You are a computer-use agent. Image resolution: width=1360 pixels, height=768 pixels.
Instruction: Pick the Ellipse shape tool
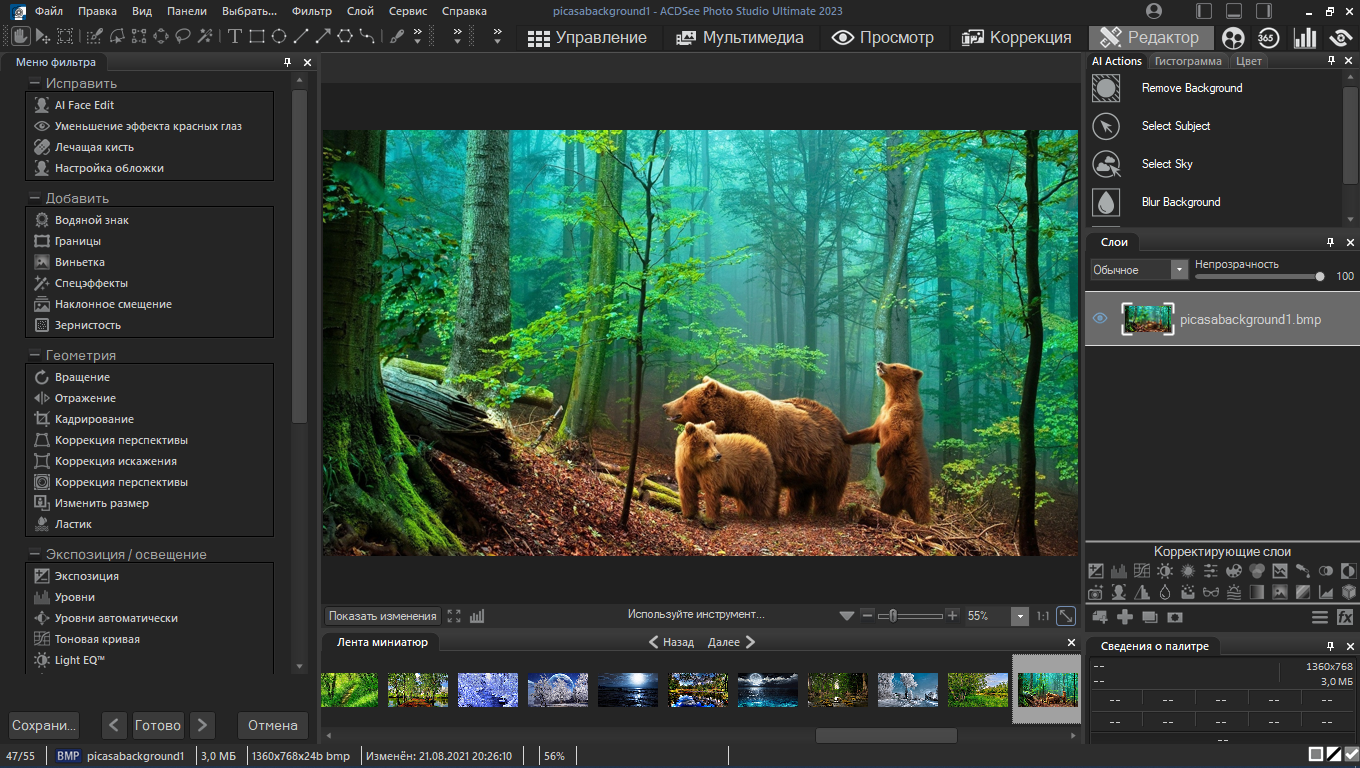coord(278,36)
